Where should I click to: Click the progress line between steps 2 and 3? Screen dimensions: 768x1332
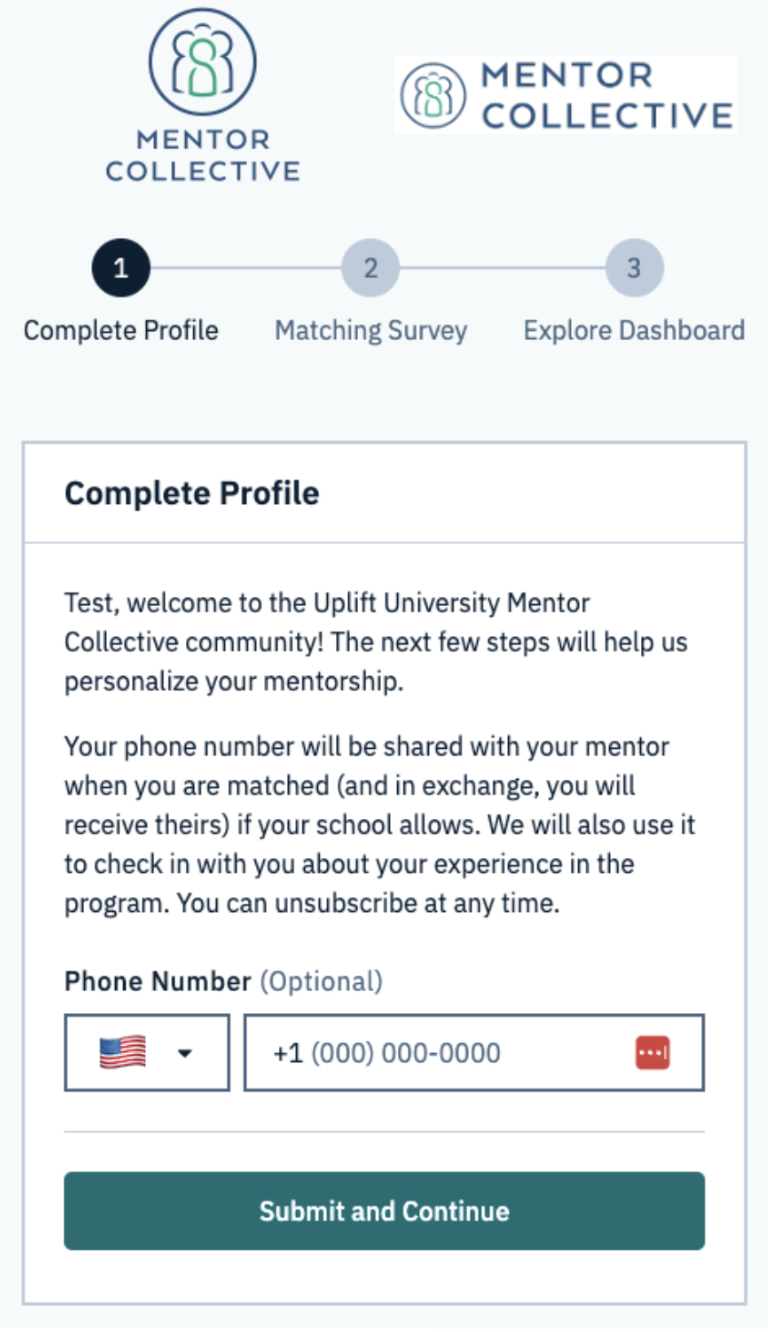(502, 269)
